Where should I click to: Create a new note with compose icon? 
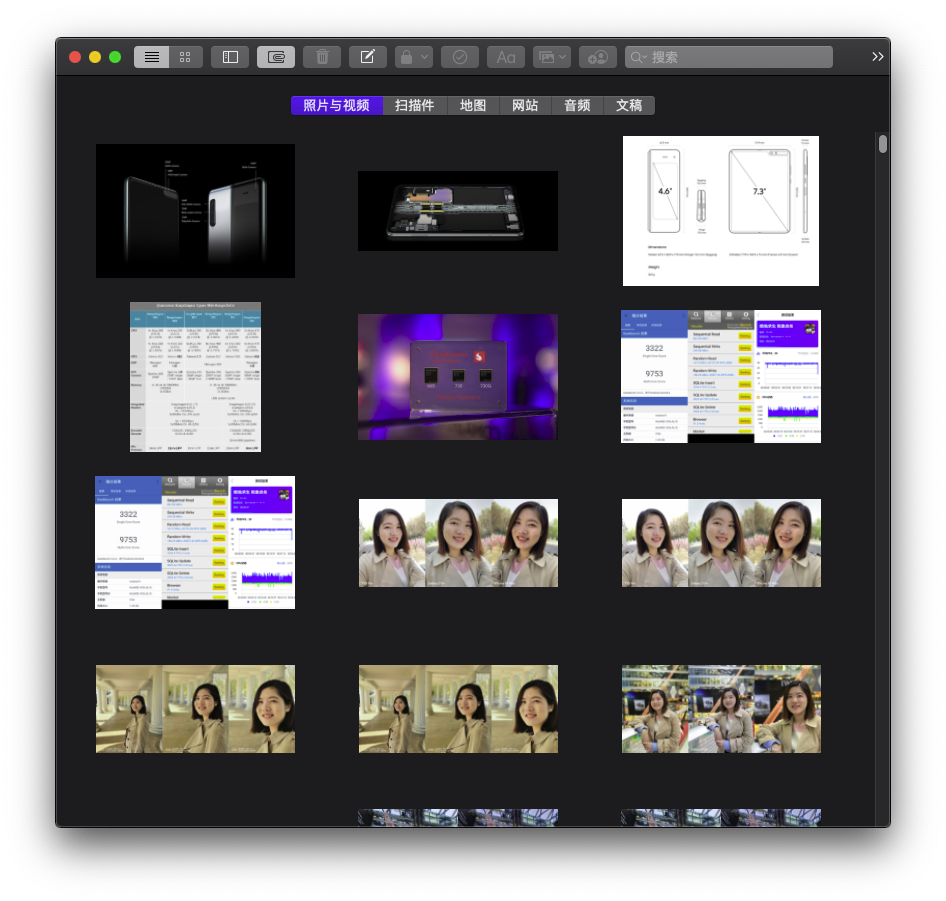pos(368,57)
